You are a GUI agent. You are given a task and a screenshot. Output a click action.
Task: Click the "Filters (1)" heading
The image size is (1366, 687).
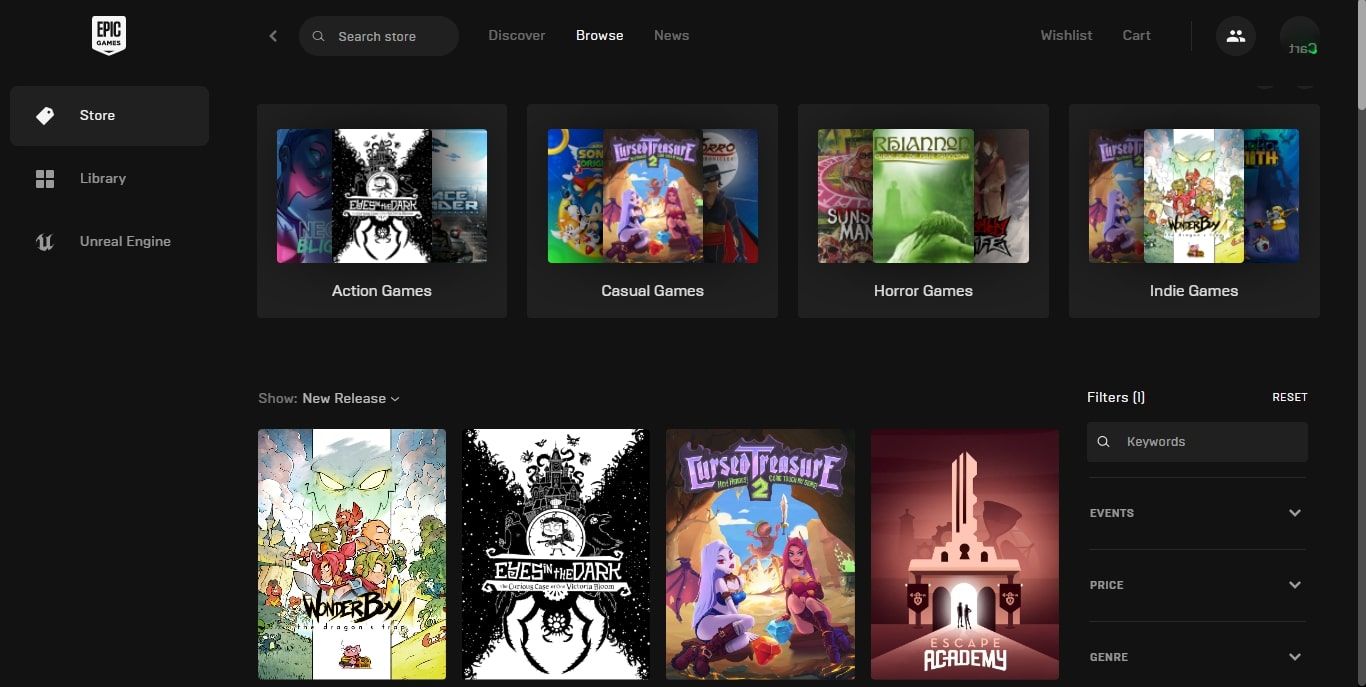1116,397
